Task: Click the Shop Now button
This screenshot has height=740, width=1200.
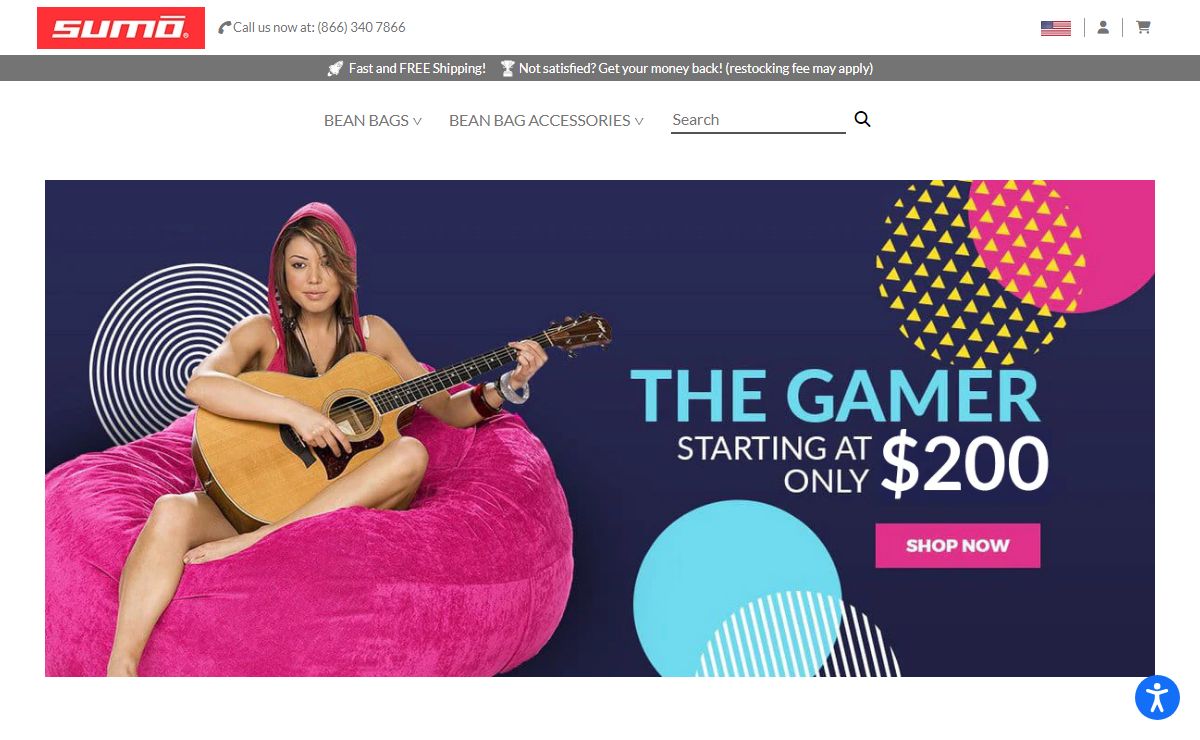Action: [x=958, y=546]
